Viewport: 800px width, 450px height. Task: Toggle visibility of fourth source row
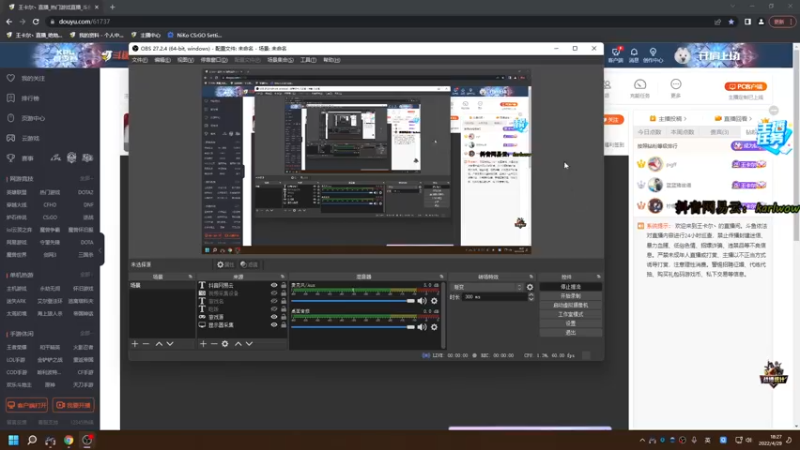pyautogui.click(x=274, y=309)
